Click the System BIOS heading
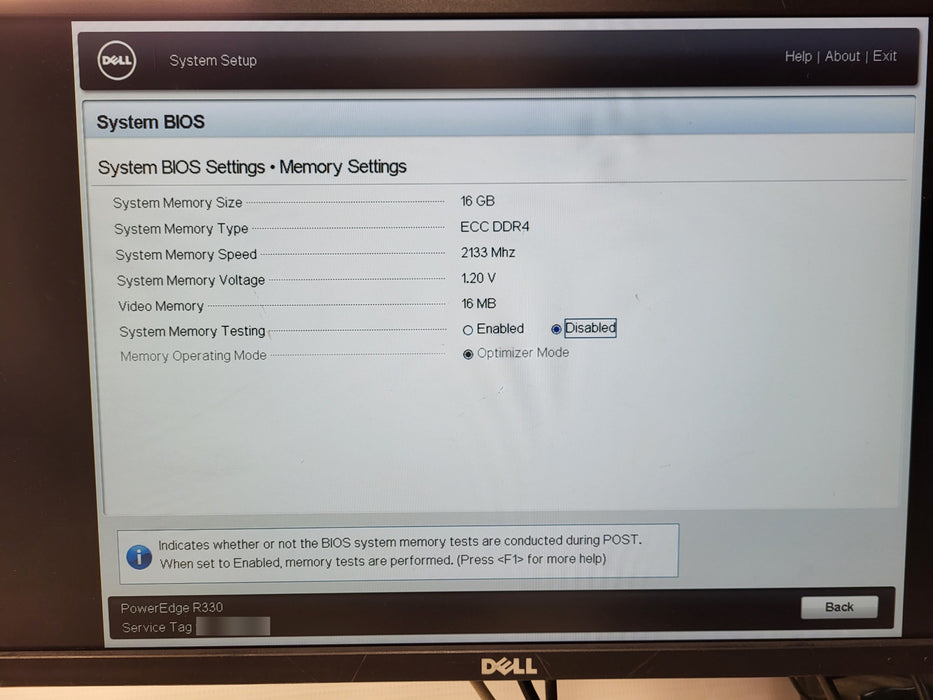Image resolution: width=933 pixels, height=700 pixels. (x=151, y=122)
